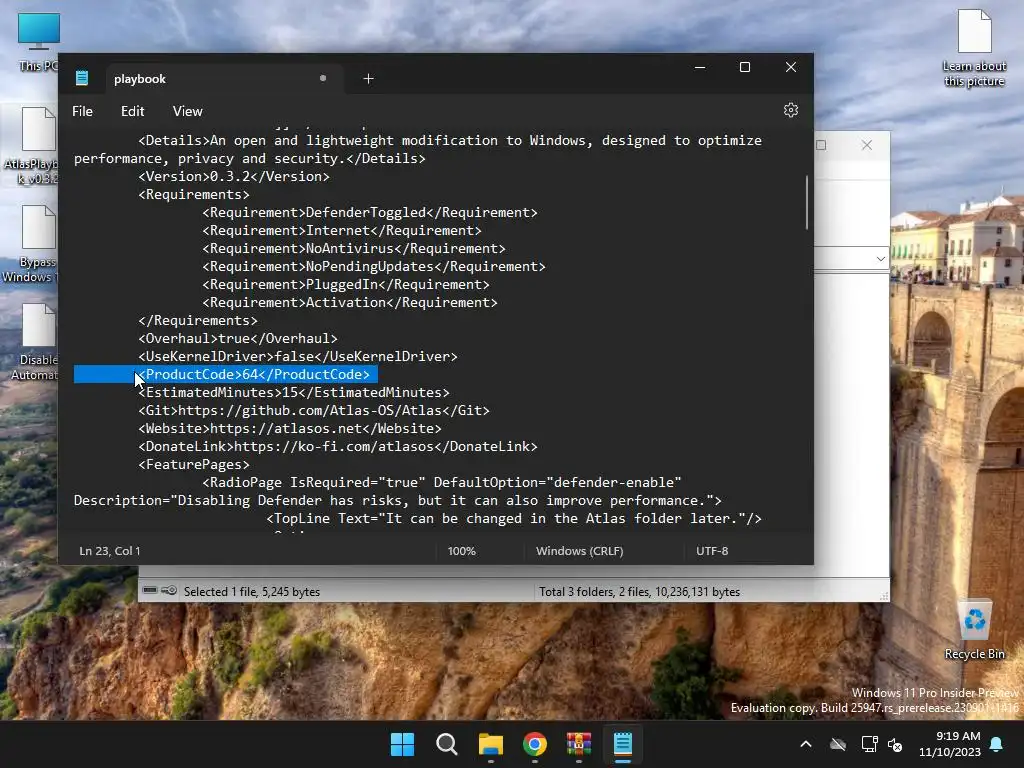Click the OneDrive cloud tray icon

[838, 744]
